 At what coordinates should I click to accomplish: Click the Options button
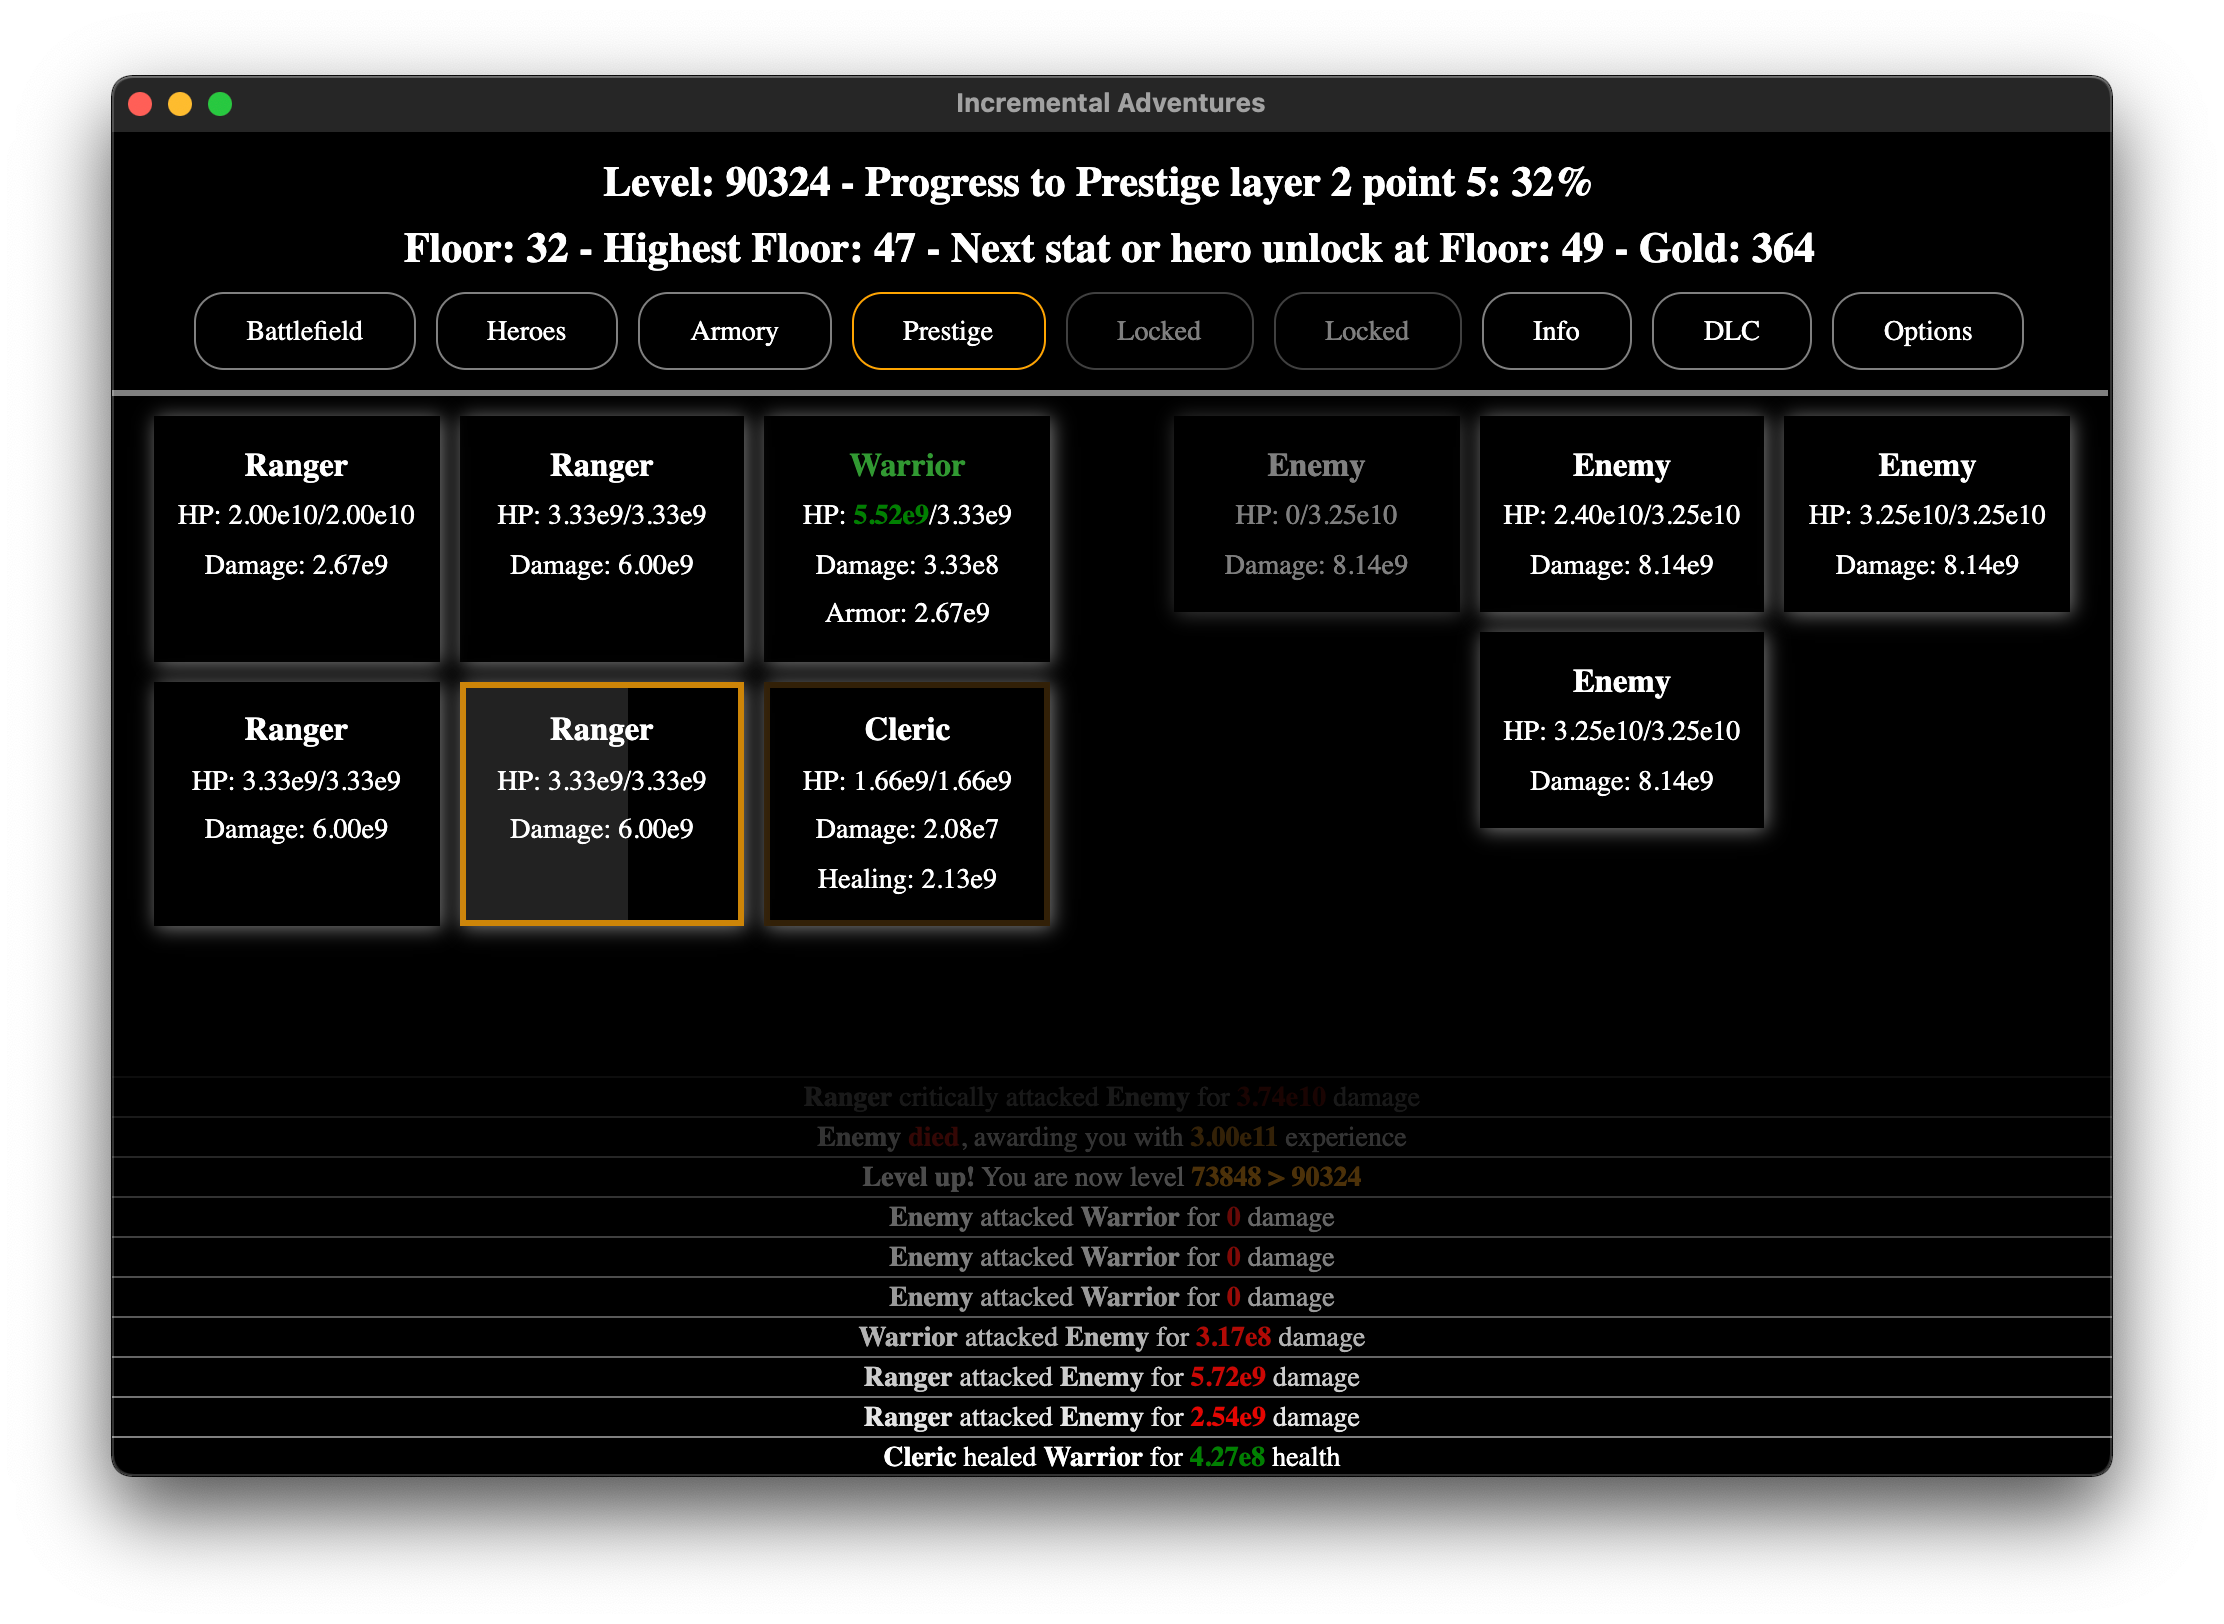pos(1929,328)
